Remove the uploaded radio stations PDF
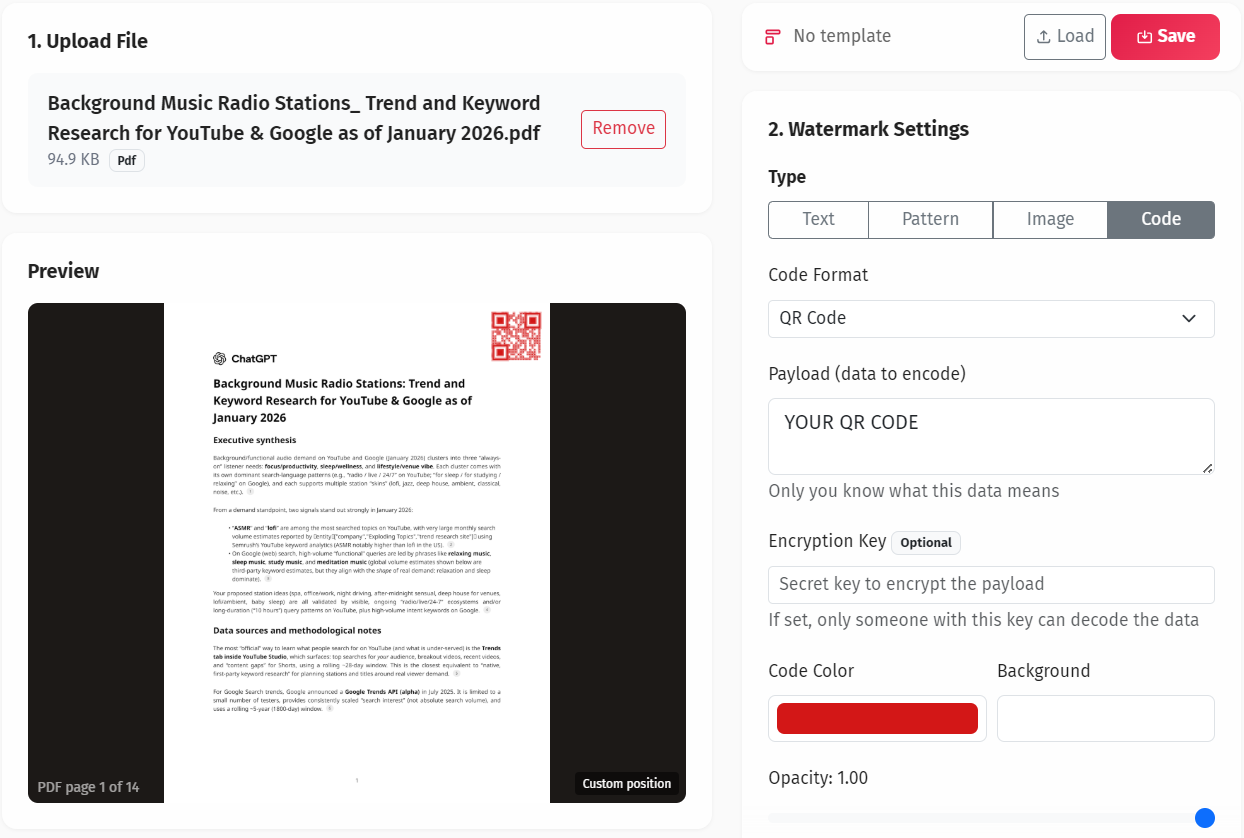 point(623,129)
